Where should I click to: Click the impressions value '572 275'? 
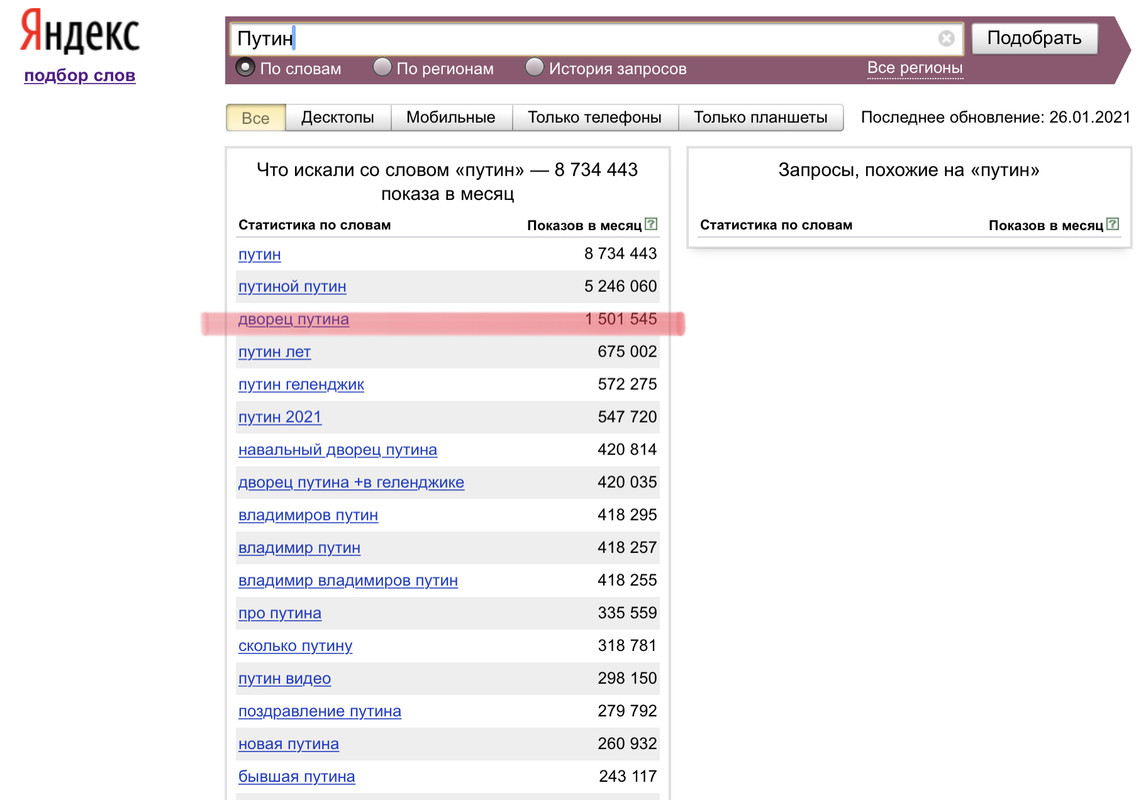(x=627, y=384)
